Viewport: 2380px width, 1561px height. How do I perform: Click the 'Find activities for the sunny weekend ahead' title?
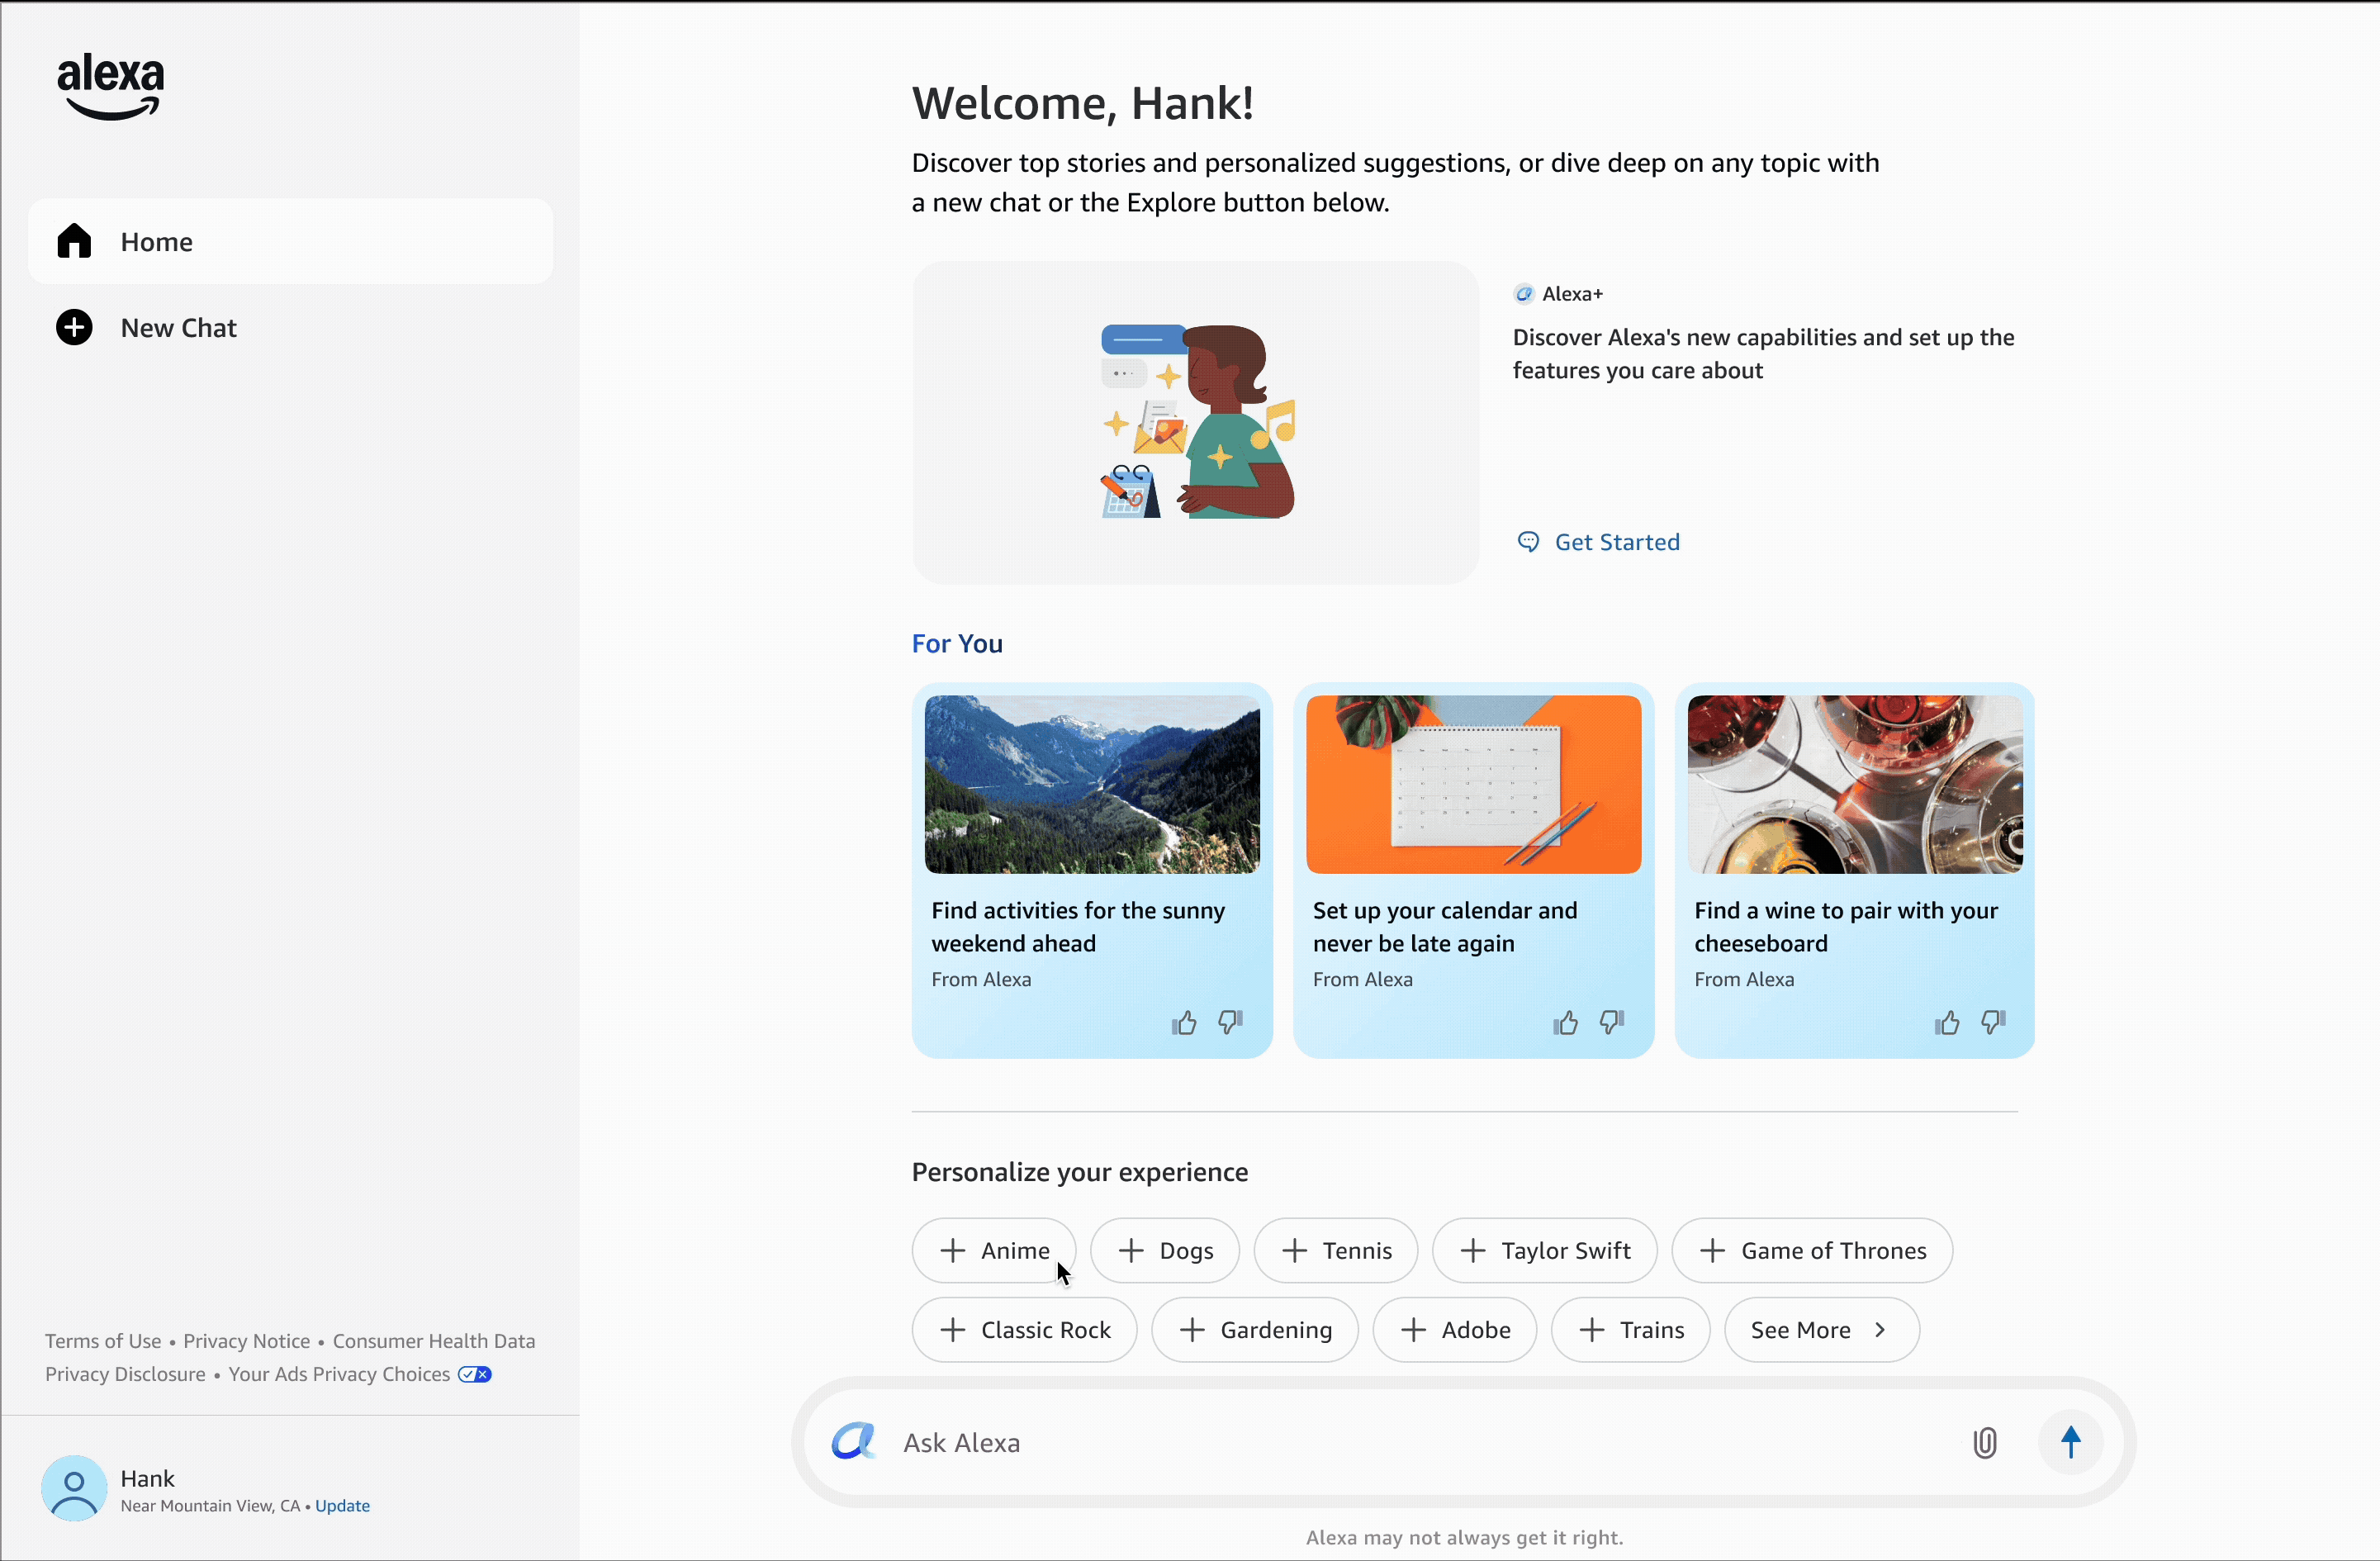1078,927
